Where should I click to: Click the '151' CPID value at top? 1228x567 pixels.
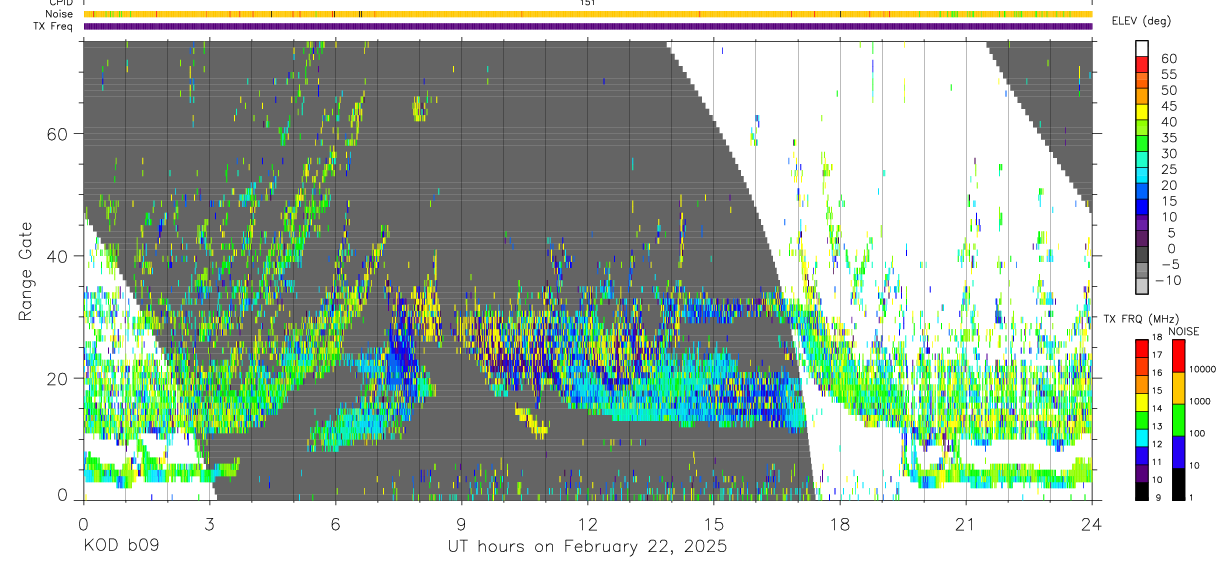click(587, 3)
